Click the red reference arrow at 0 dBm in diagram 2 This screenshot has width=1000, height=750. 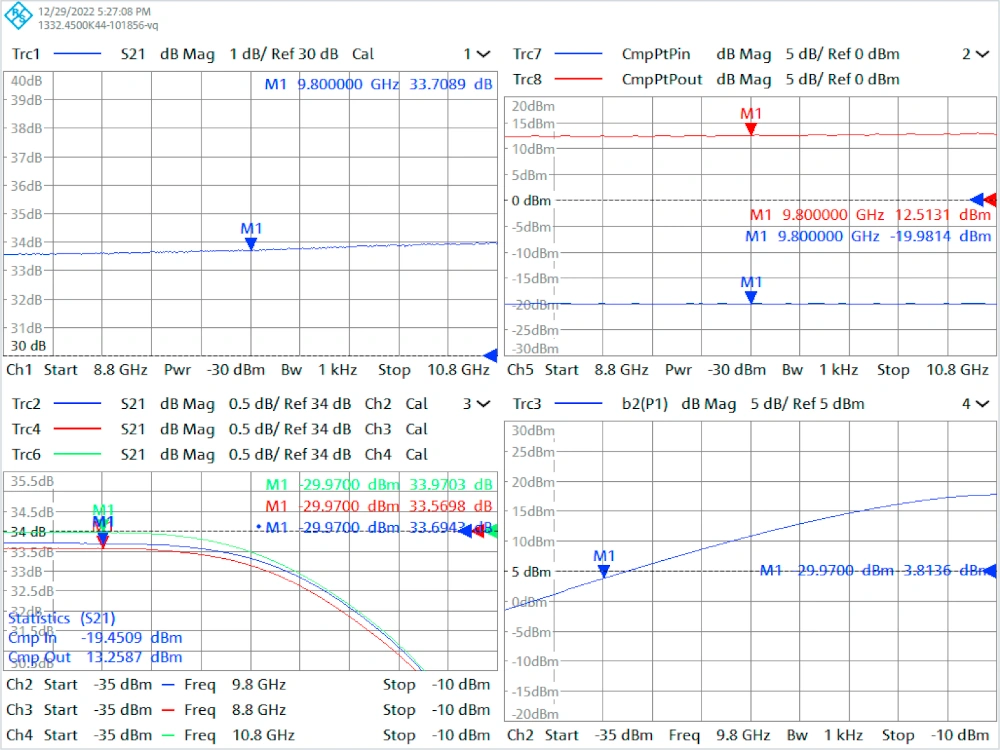(991, 200)
